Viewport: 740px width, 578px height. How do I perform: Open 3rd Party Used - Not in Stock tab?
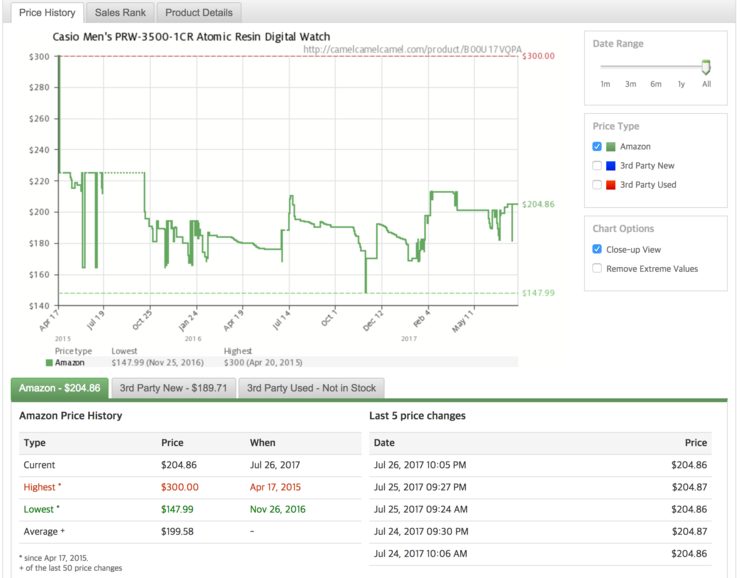click(x=311, y=388)
